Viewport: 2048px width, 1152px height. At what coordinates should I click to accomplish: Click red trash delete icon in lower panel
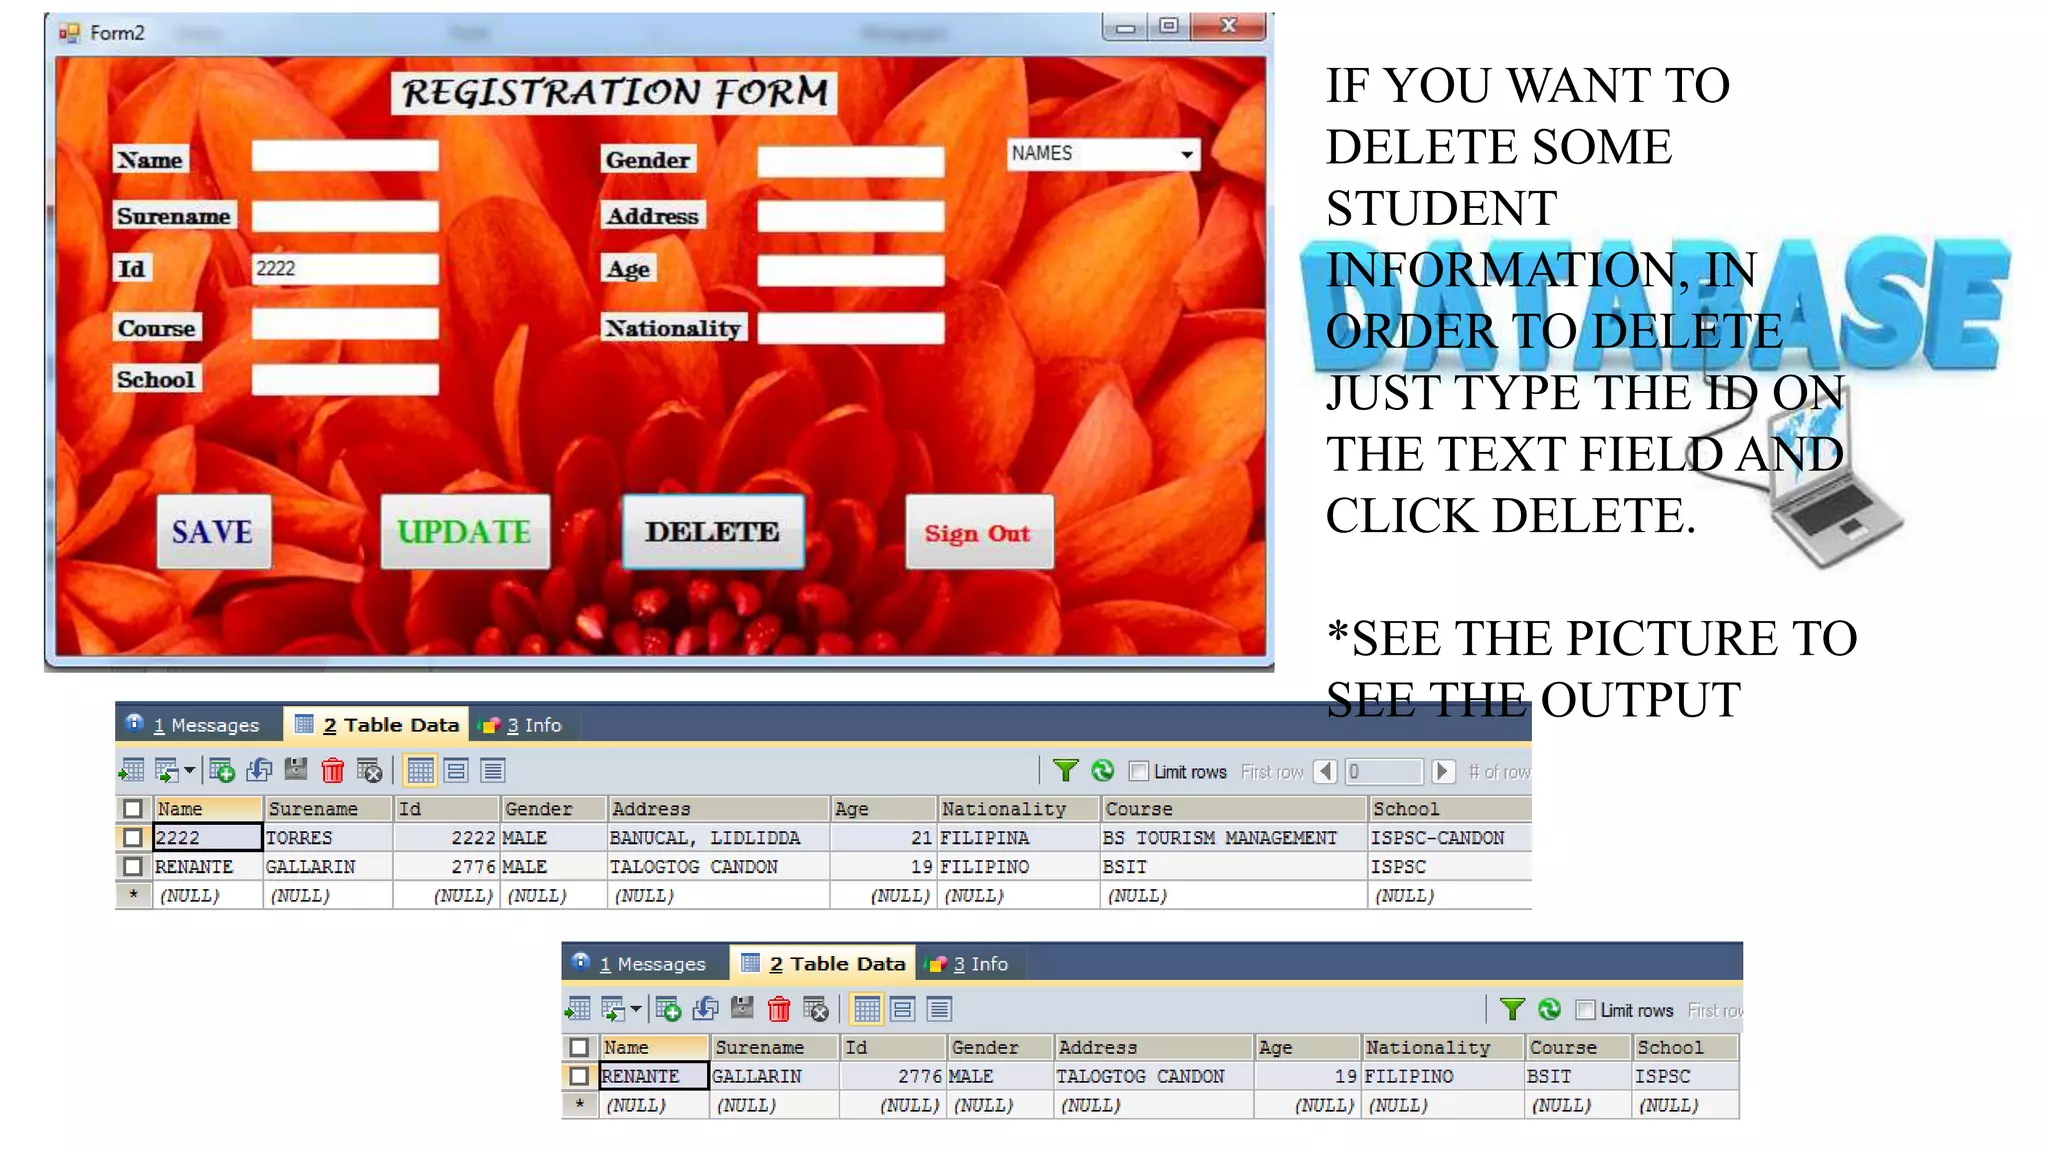[779, 1009]
